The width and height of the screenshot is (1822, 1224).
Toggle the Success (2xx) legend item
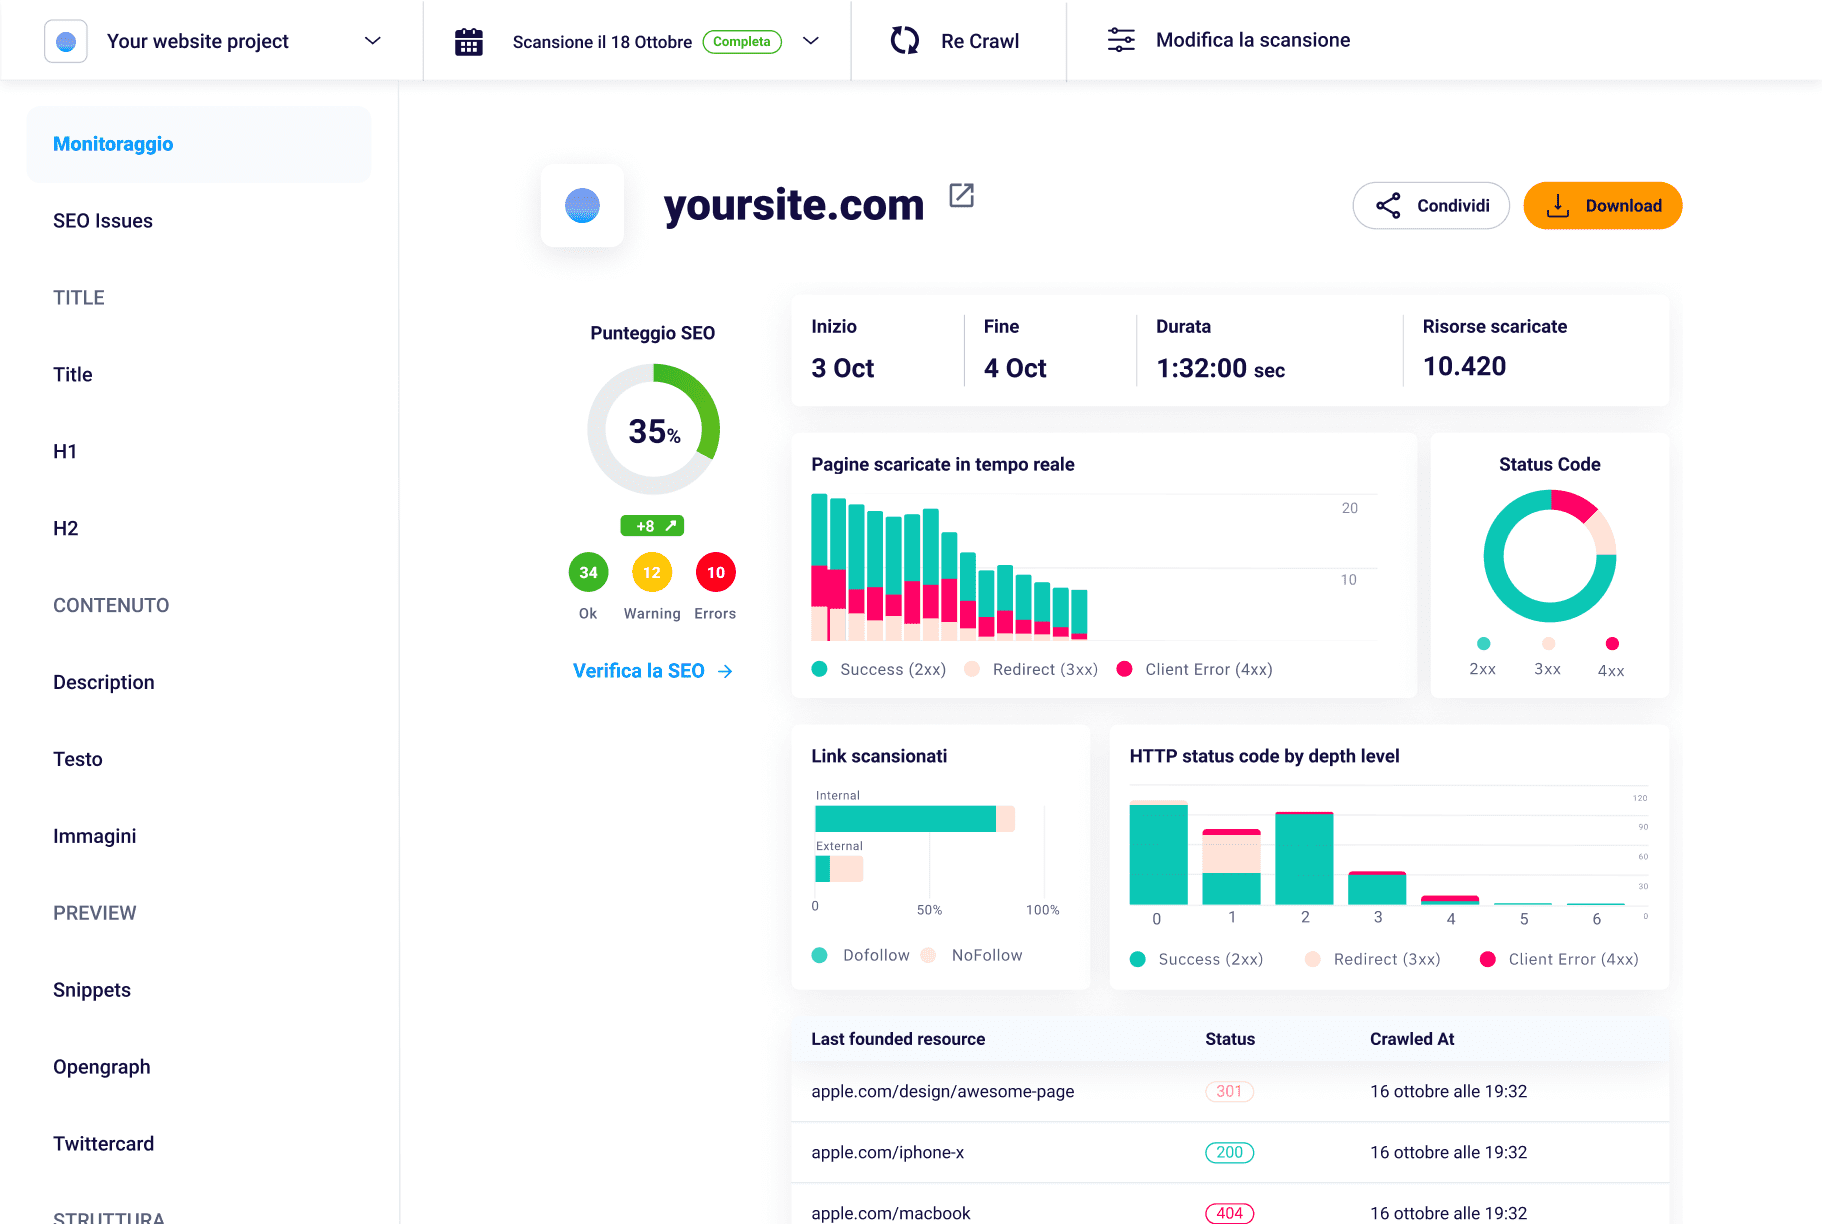click(819, 668)
